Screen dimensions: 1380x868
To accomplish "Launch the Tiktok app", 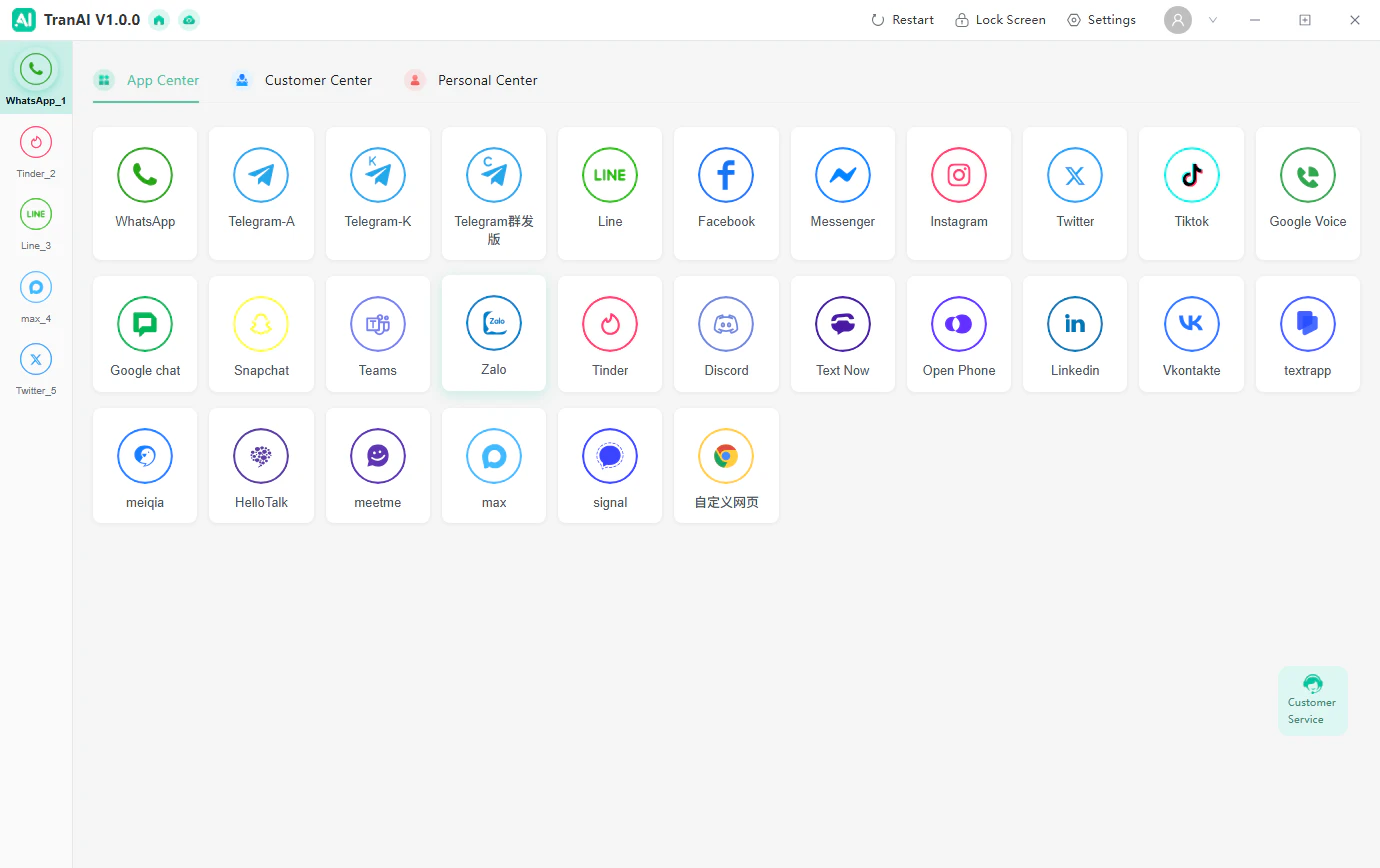I will click(x=1192, y=193).
